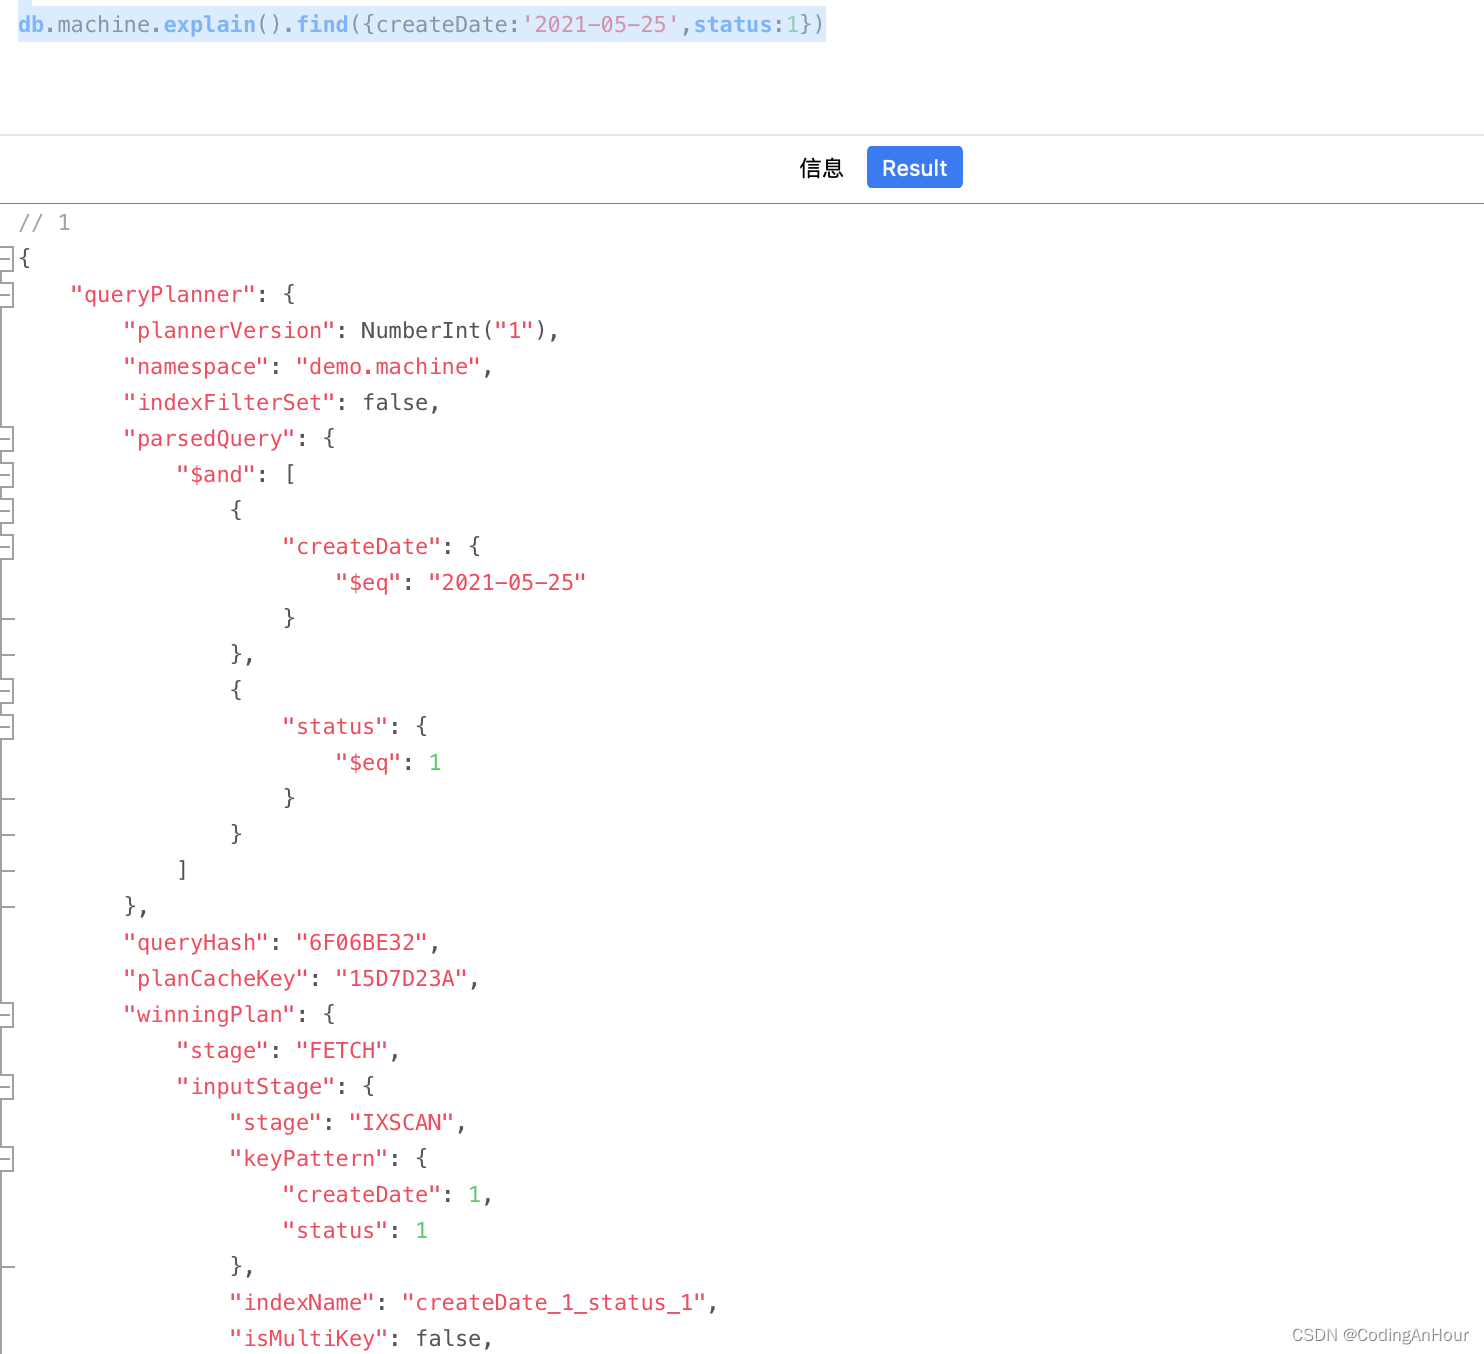This screenshot has width=1484, height=1354.
Task: Click the "winningPlan" key text
Action: [209, 1014]
